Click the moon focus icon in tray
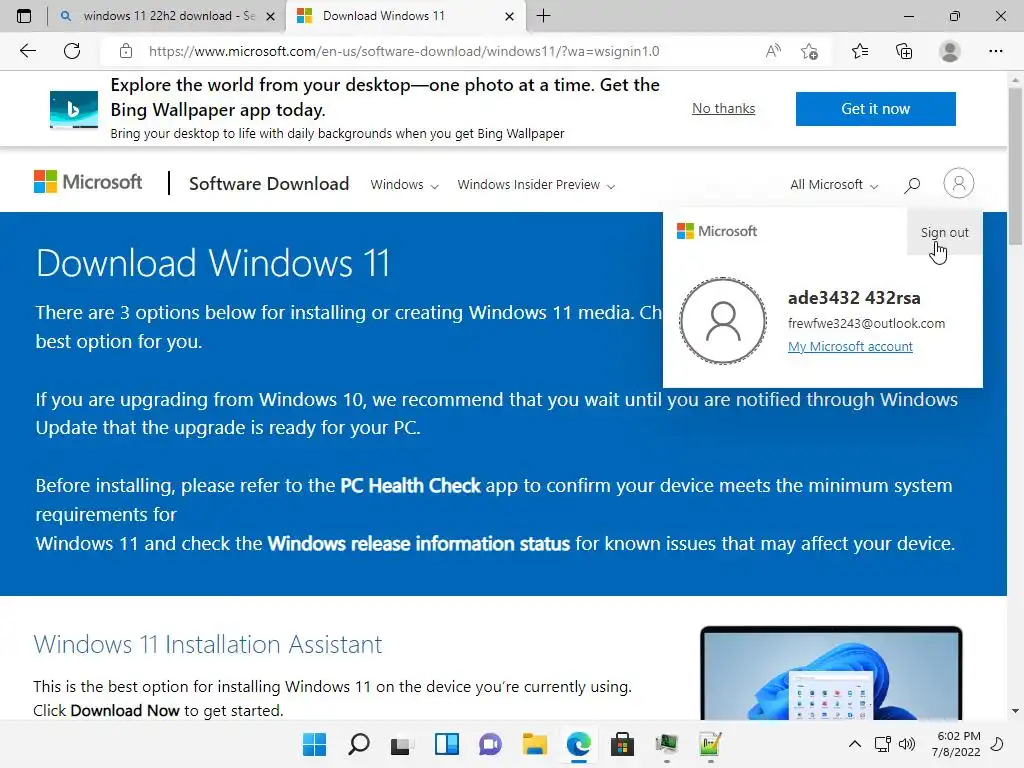This screenshot has width=1024, height=768. 997,744
